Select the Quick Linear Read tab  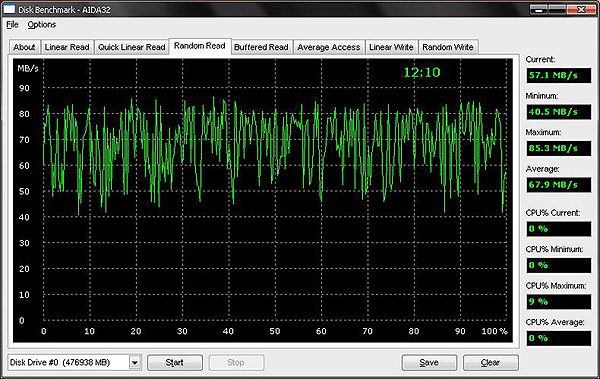[132, 47]
